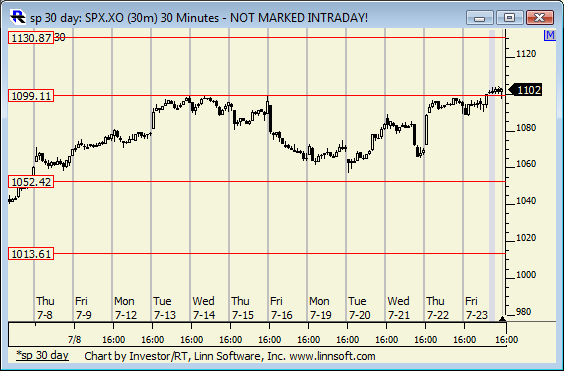The height and width of the screenshot is (371, 564).
Task: Select the 1013.61 reference line label
Action: pyautogui.click(x=31, y=254)
